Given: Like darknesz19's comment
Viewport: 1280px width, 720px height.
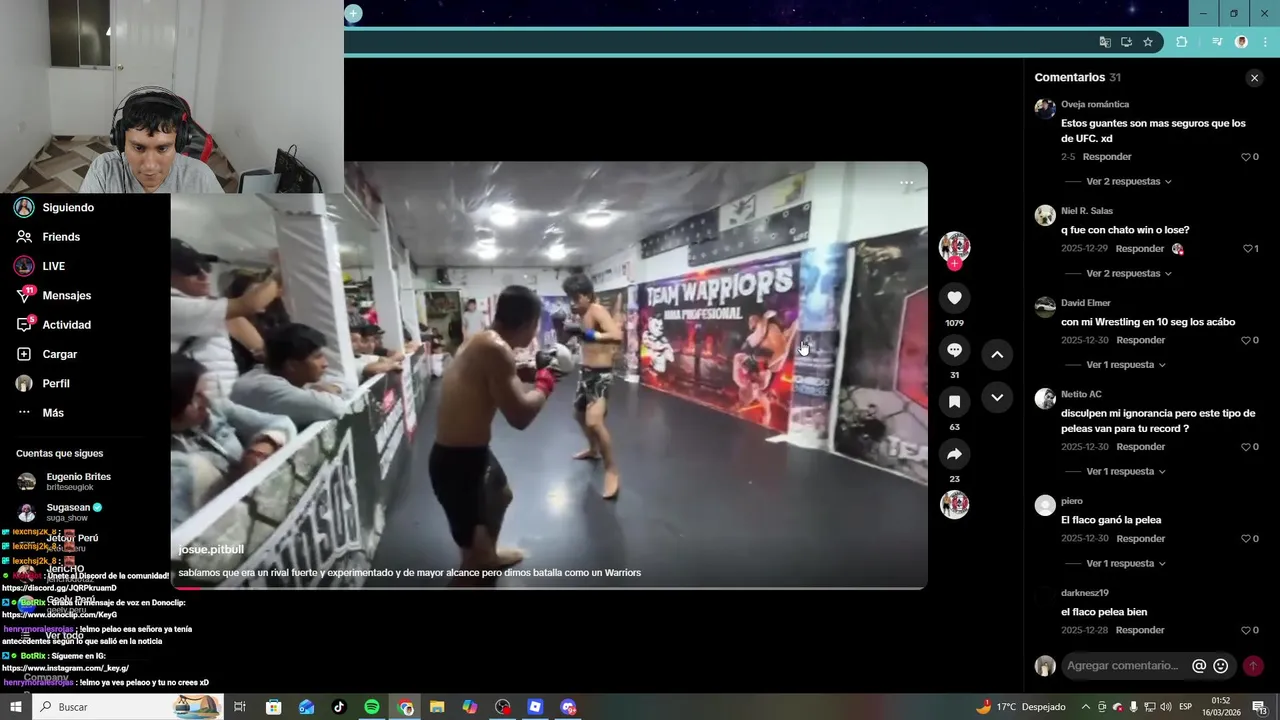Looking at the screenshot, I should 1246,631.
